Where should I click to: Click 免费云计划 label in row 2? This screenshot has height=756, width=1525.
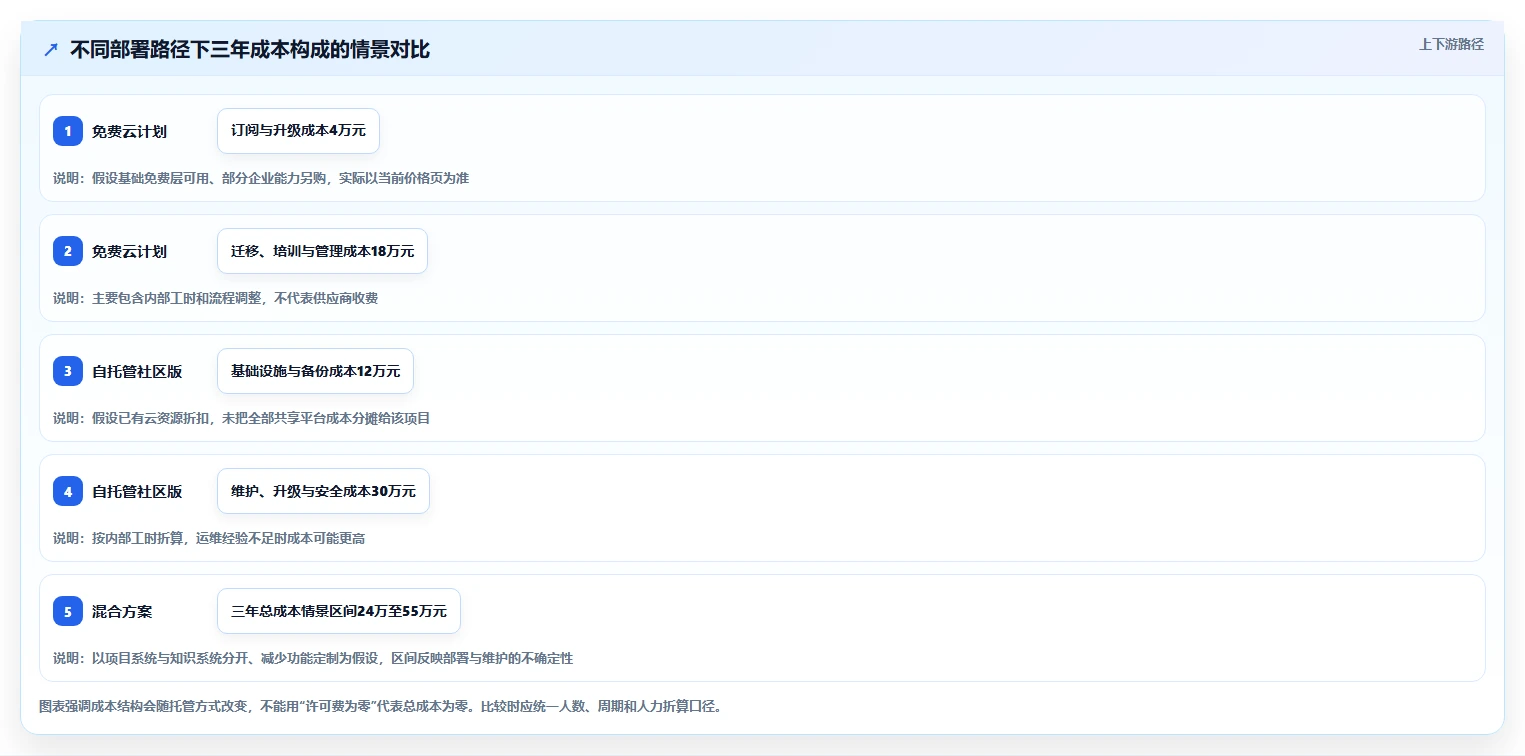click(129, 251)
